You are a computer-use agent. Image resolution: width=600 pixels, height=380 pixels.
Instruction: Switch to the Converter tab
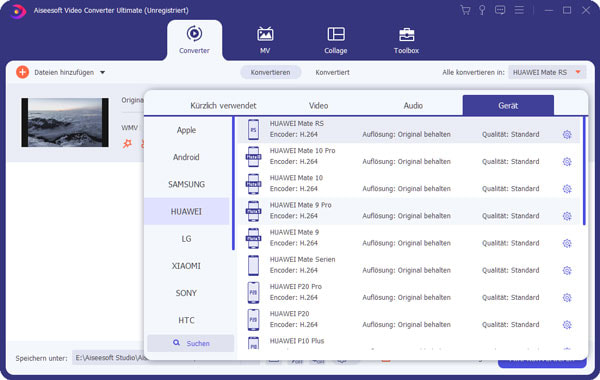(194, 40)
